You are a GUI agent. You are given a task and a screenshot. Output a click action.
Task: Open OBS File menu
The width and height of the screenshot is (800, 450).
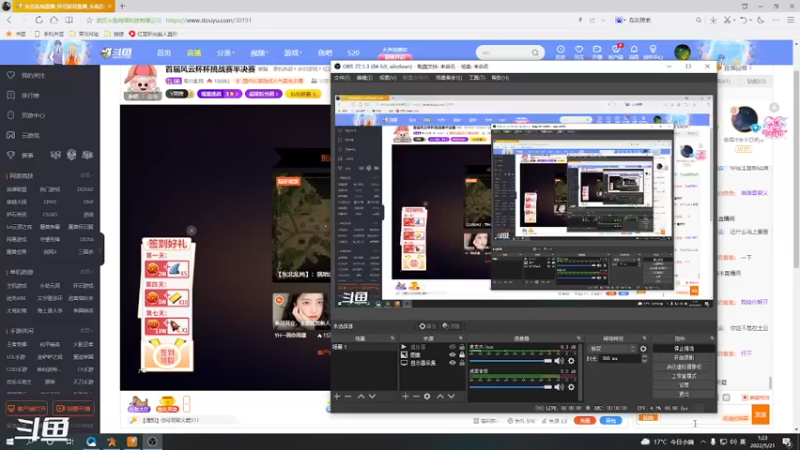(x=342, y=78)
